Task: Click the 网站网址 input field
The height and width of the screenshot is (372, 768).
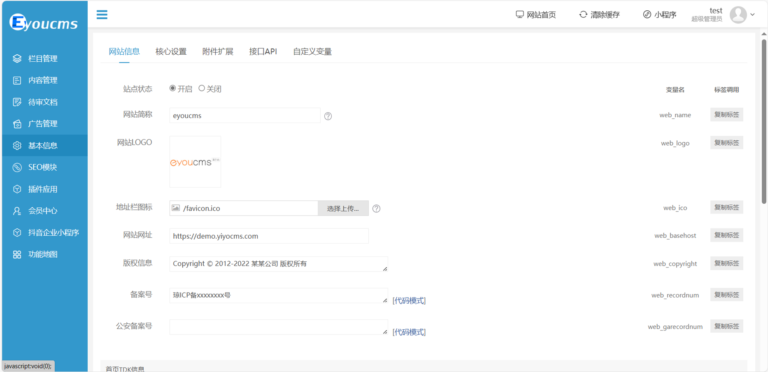Action: coord(269,236)
